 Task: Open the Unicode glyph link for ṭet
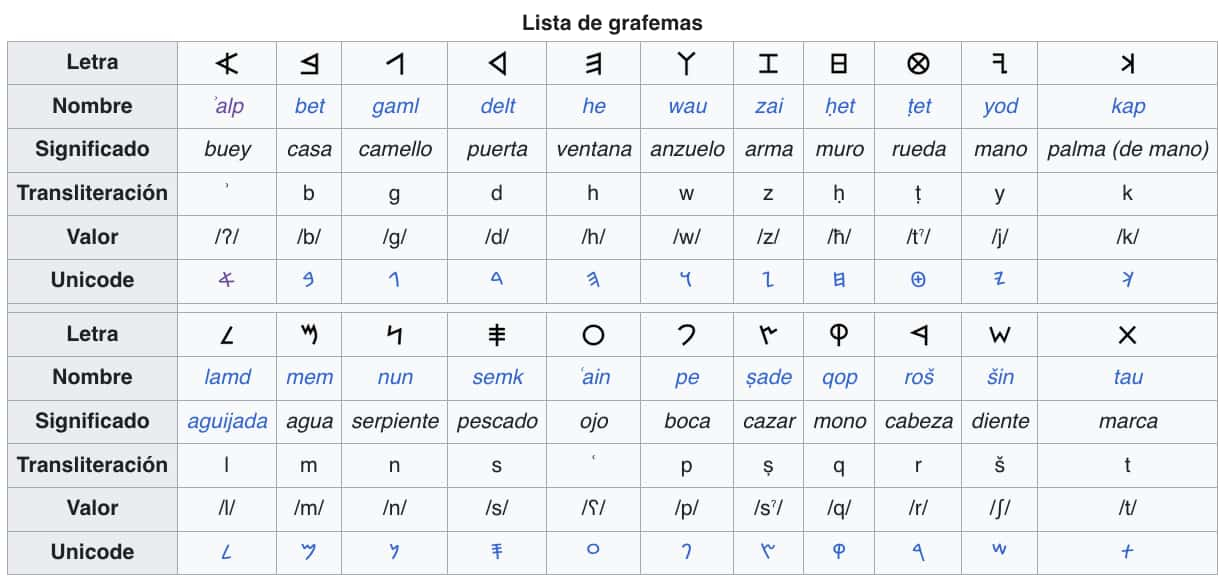coord(918,280)
